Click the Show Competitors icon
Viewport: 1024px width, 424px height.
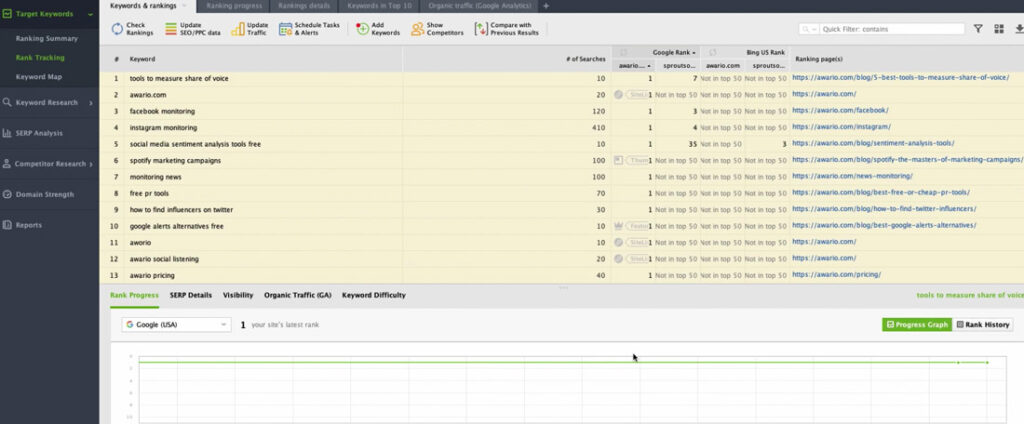(x=417, y=29)
